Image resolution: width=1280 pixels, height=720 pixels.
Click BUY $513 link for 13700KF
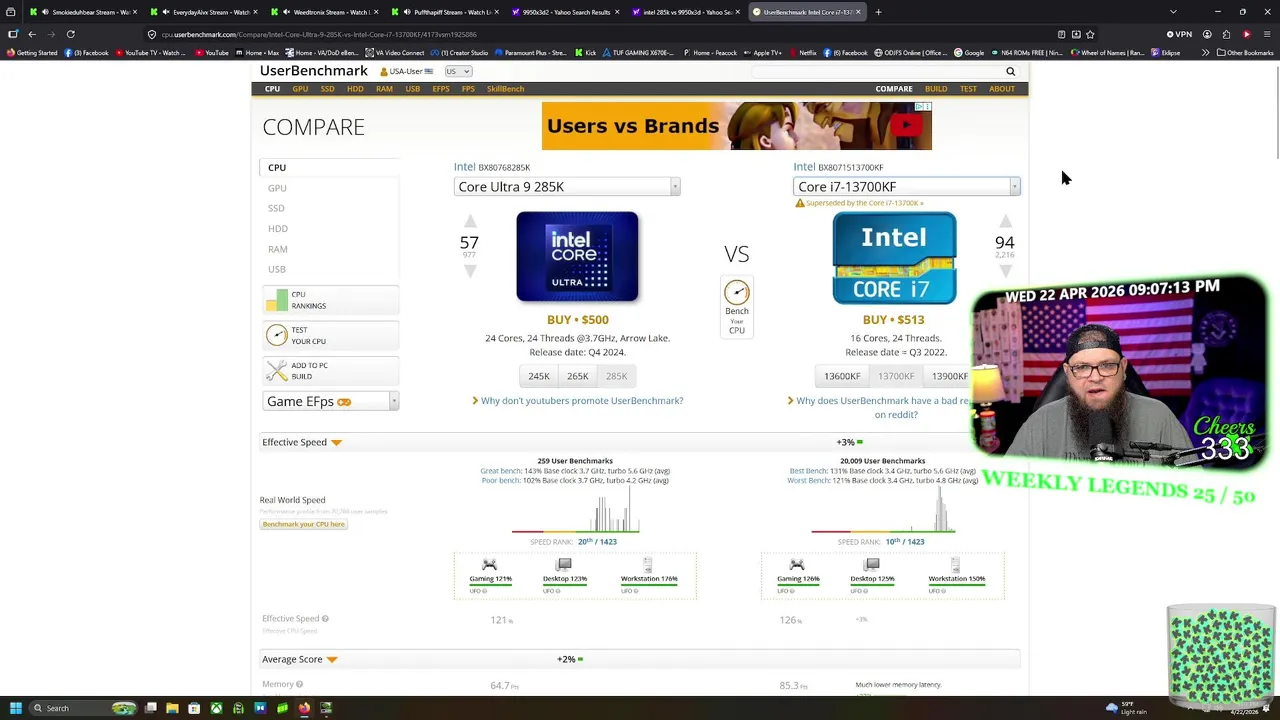893,320
